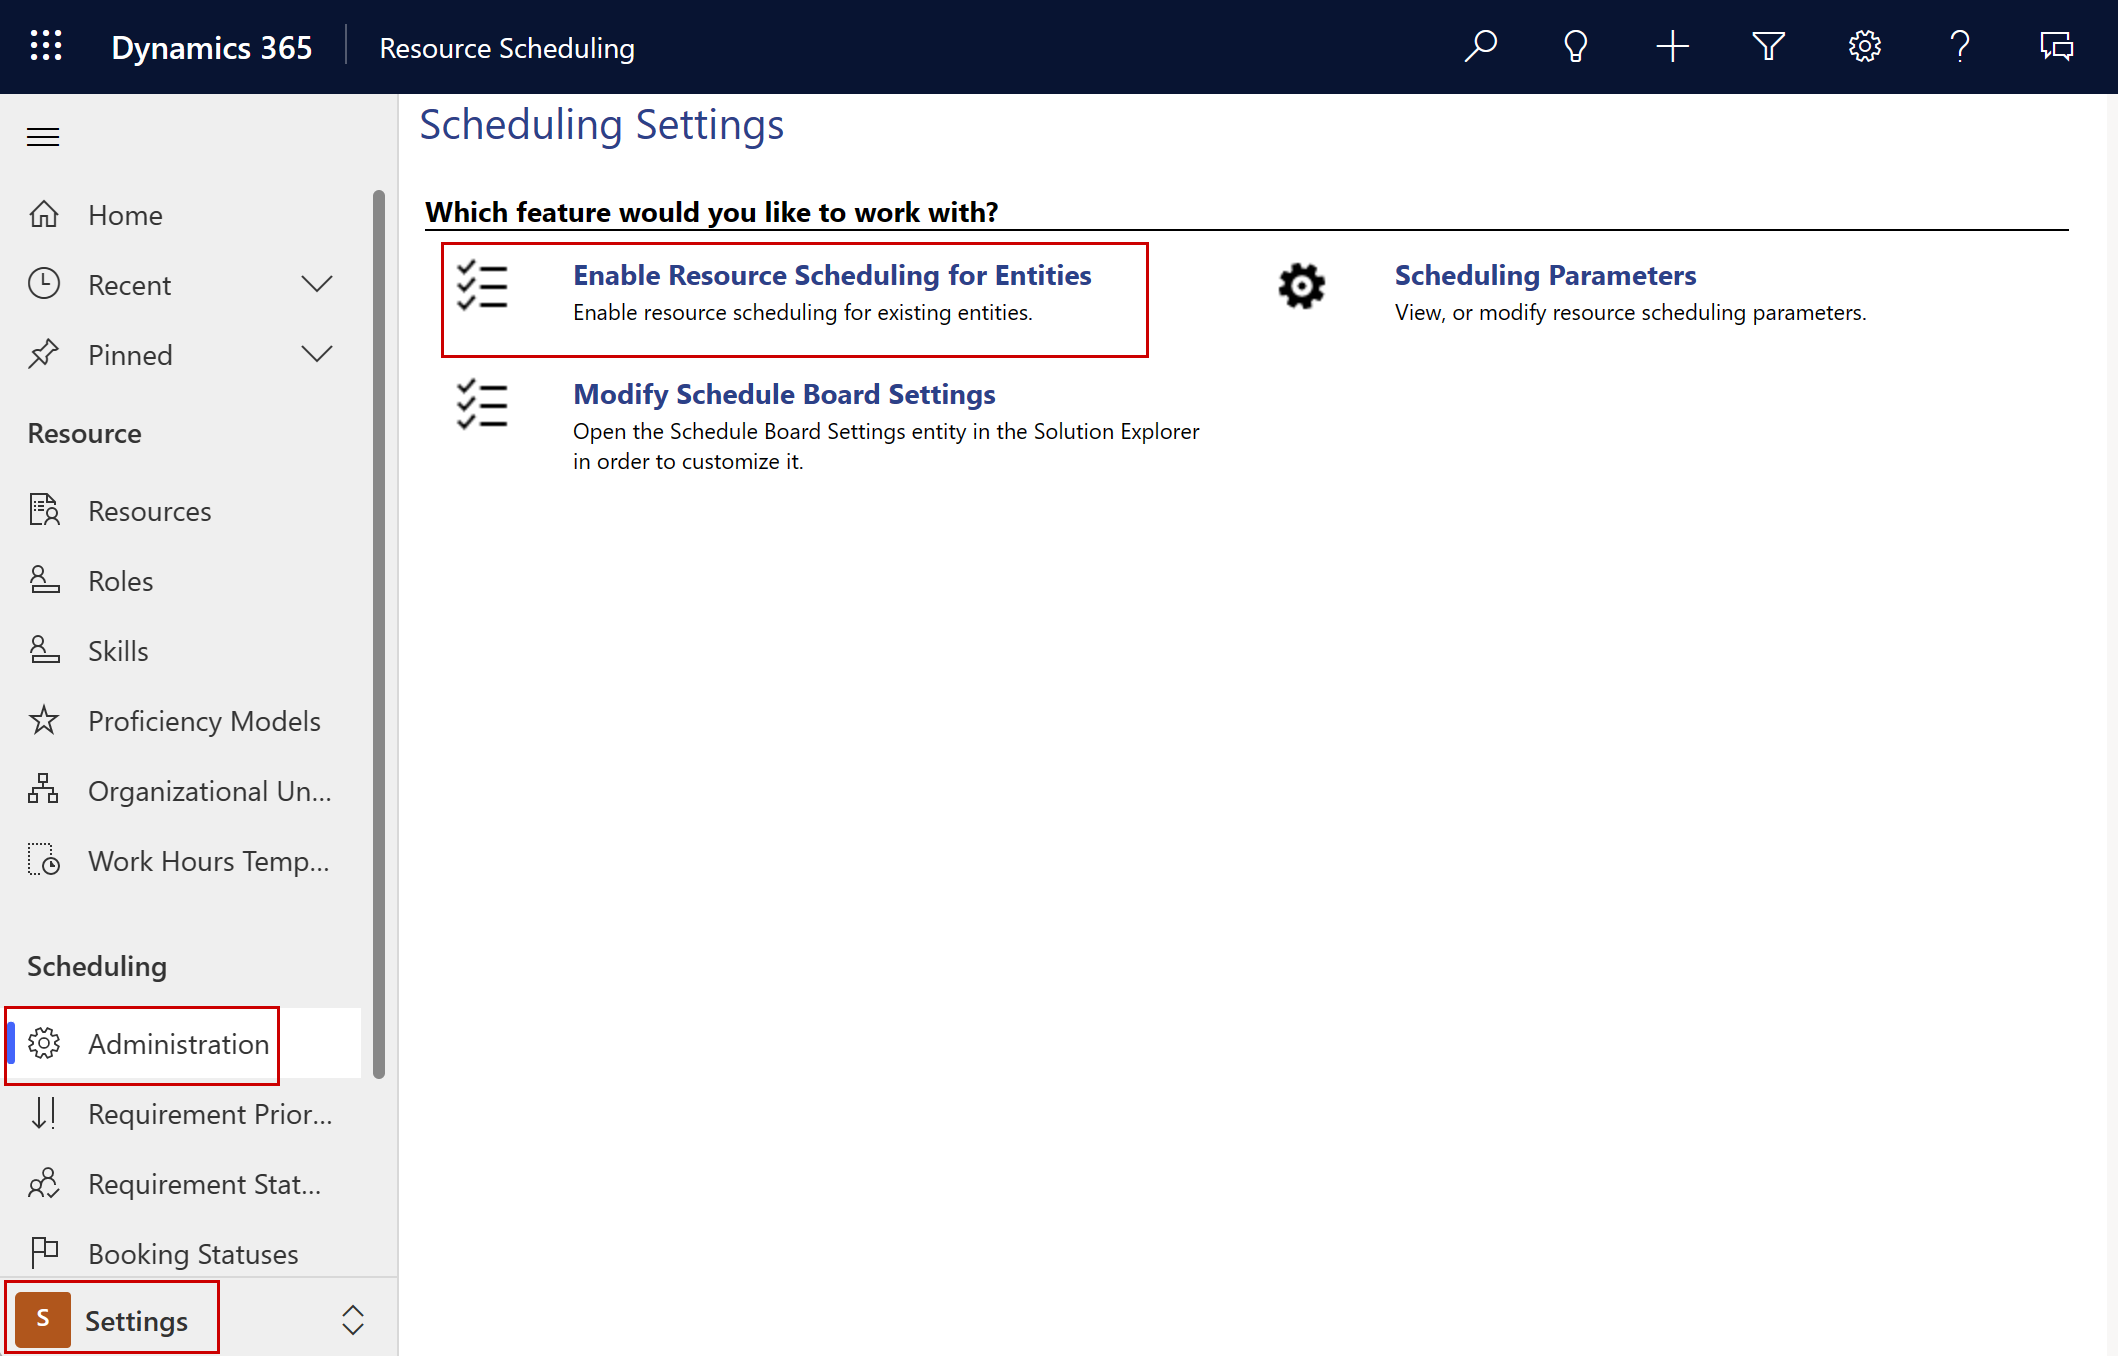This screenshot has height=1356, width=2118.
Task: Expand the Pinned navigation section
Action: click(x=316, y=354)
